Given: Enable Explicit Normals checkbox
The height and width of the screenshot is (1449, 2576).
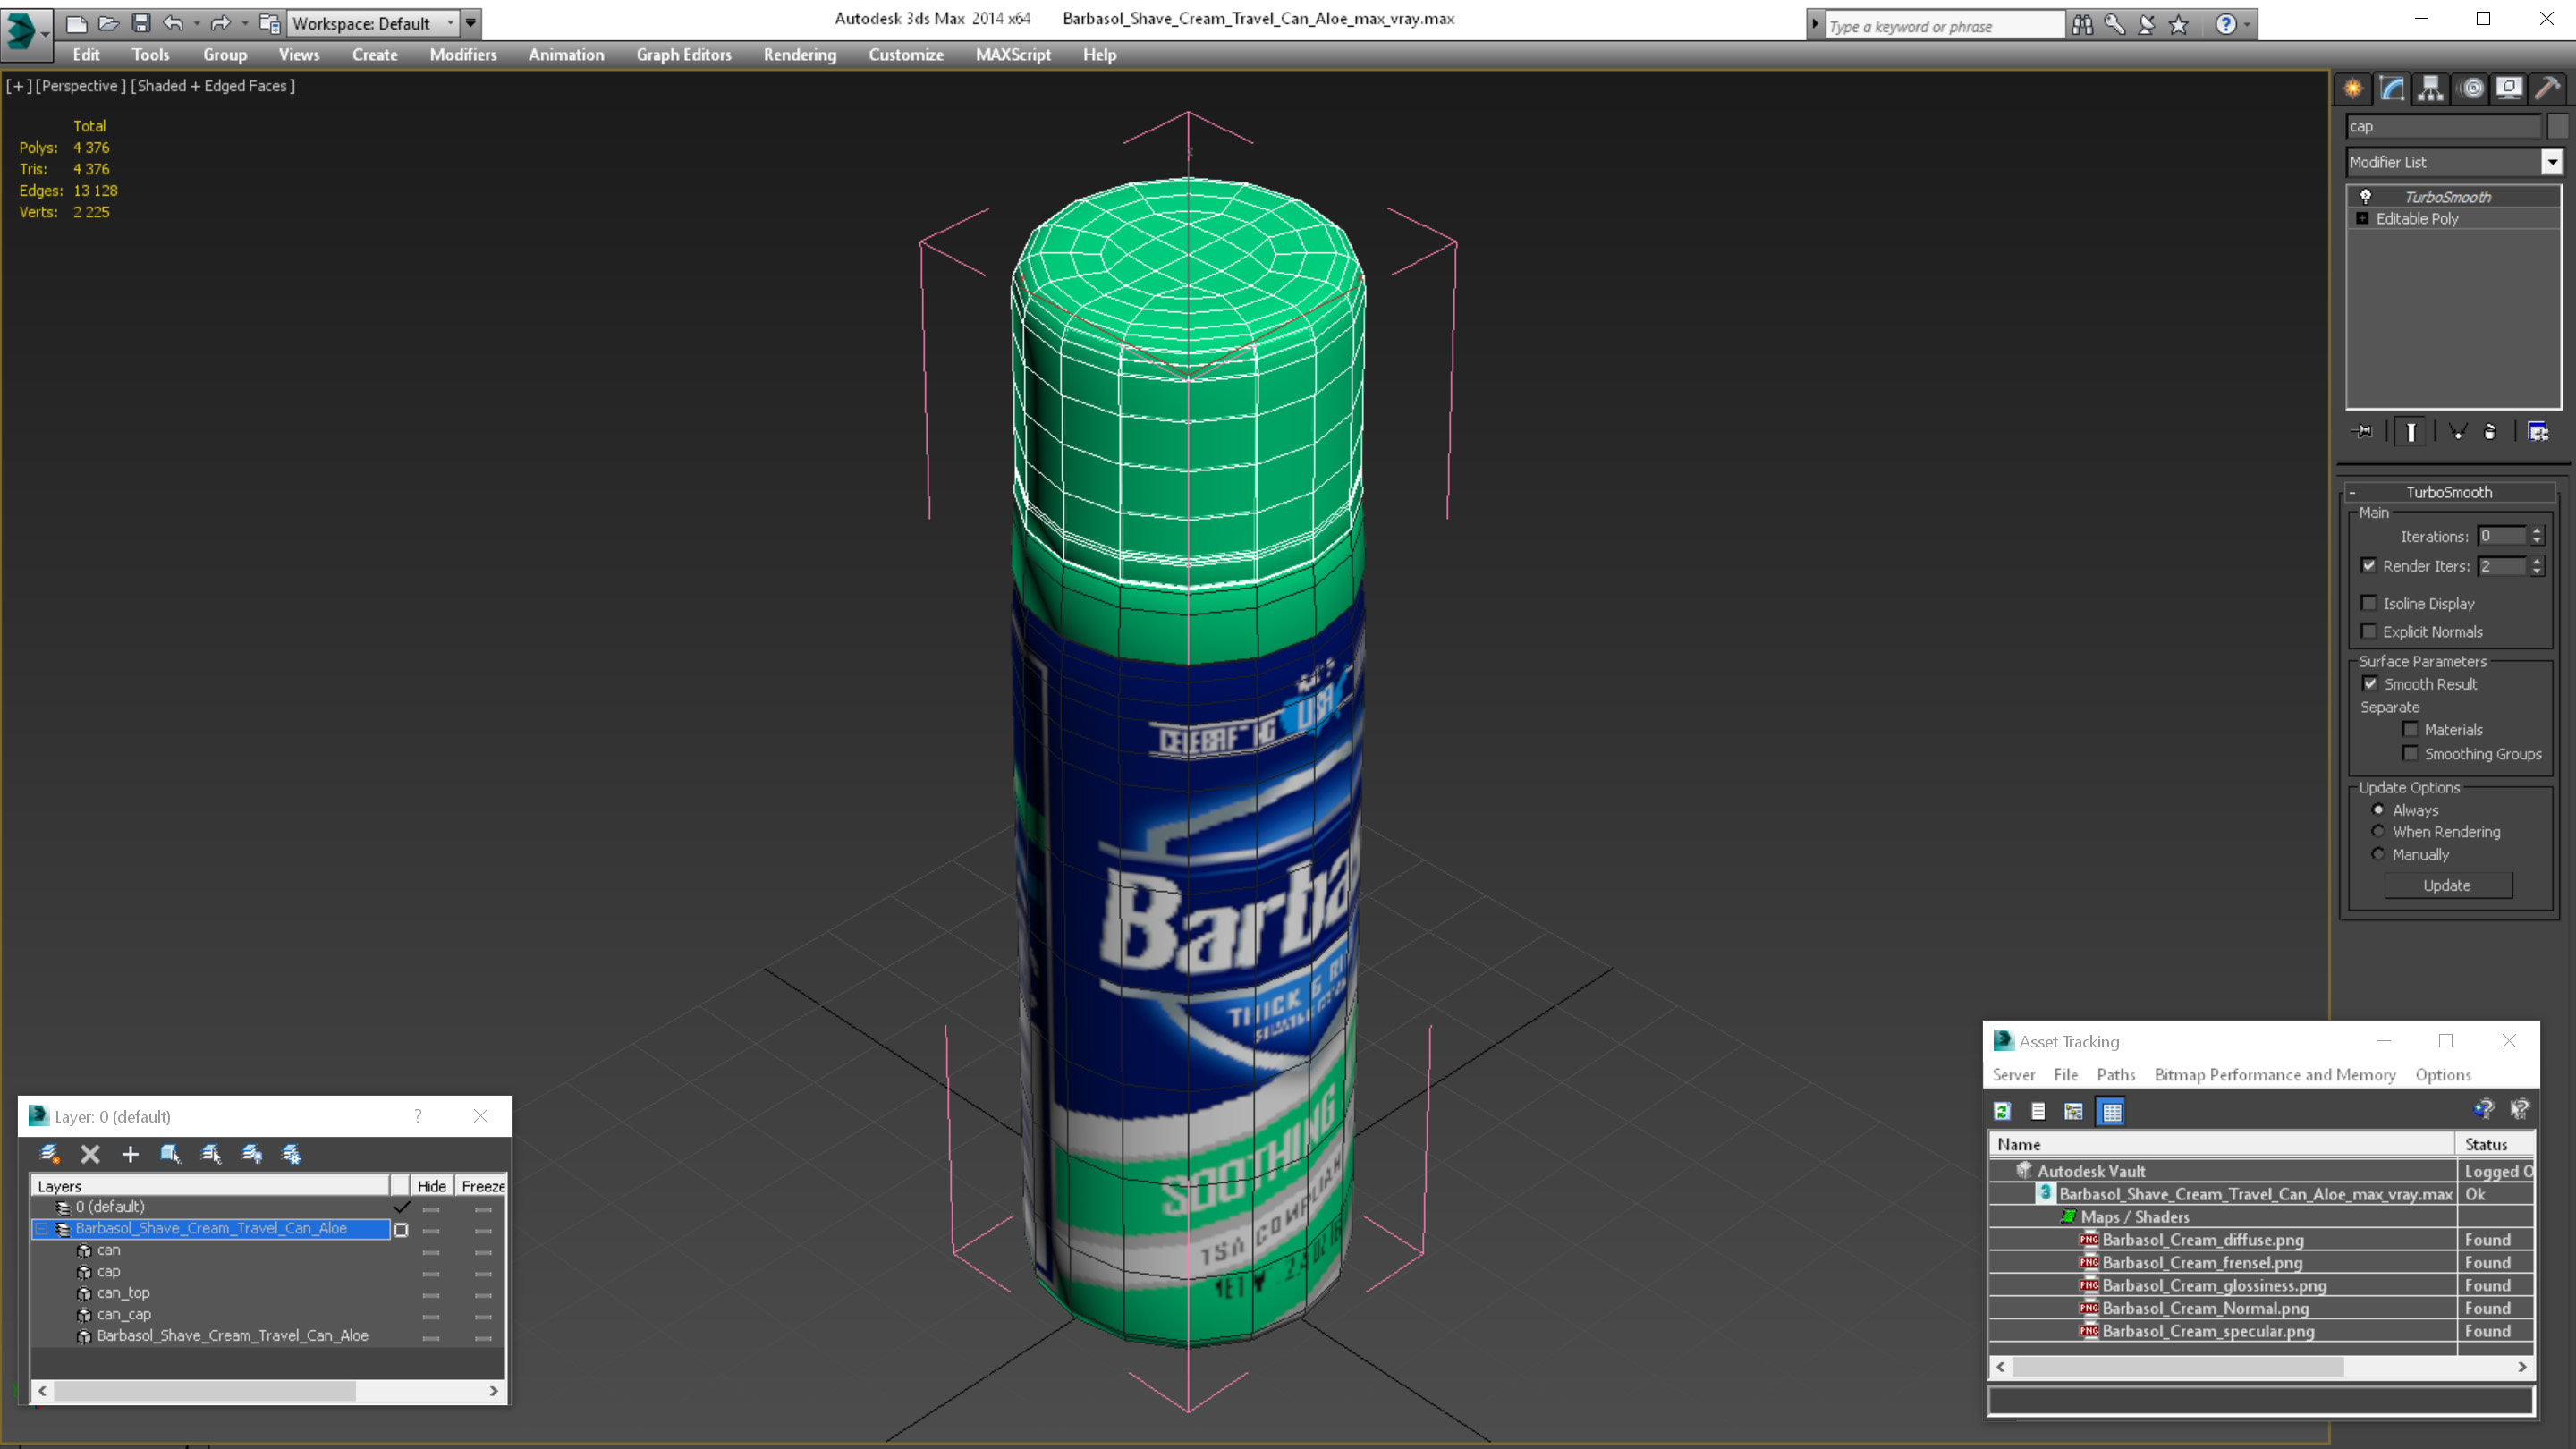Looking at the screenshot, I should point(2368,631).
